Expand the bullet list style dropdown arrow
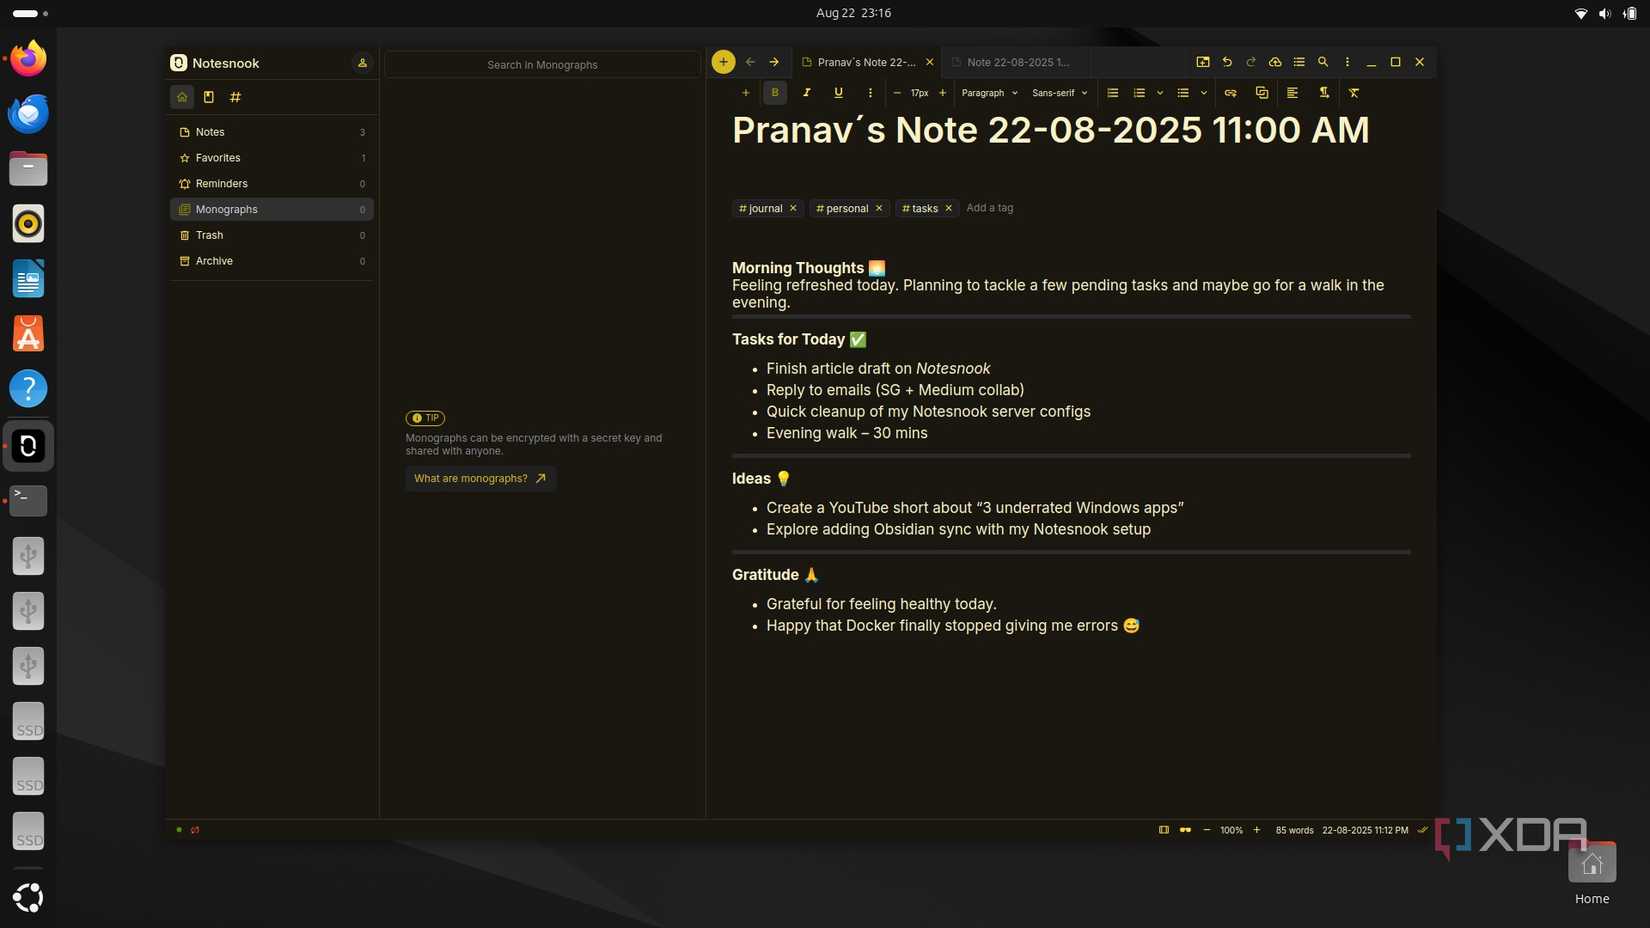Screen dimensions: 1650x928 (x=1204, y=93)
